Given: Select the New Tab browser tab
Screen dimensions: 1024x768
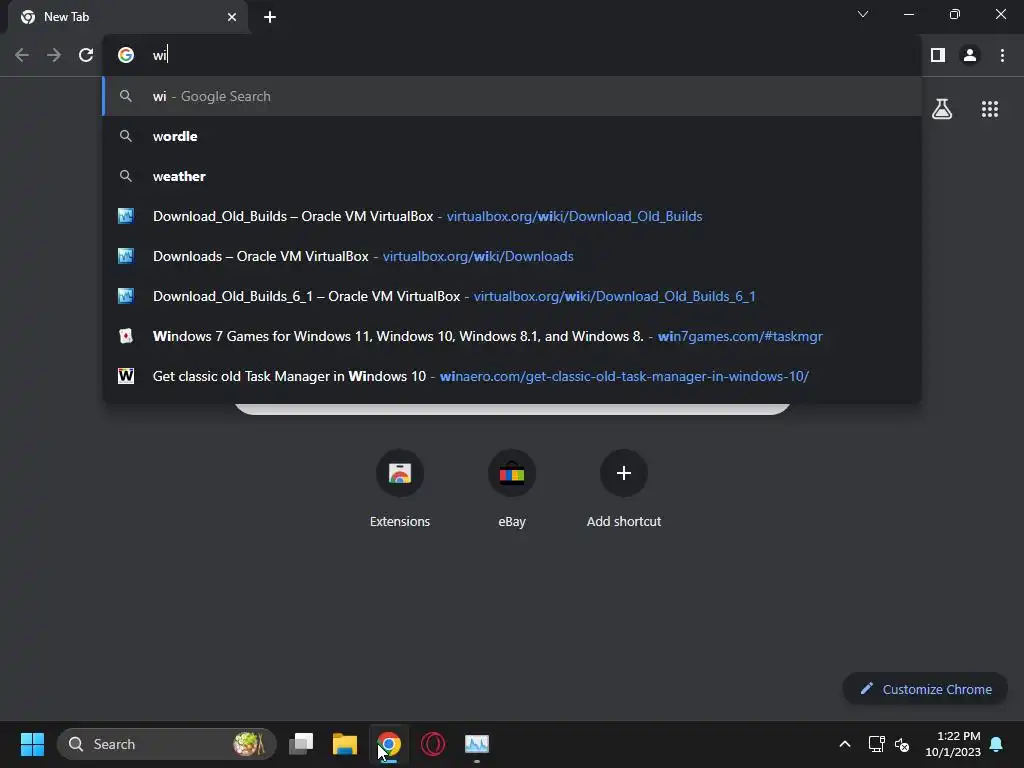Looking at the screenshot, I should point(128,18).
